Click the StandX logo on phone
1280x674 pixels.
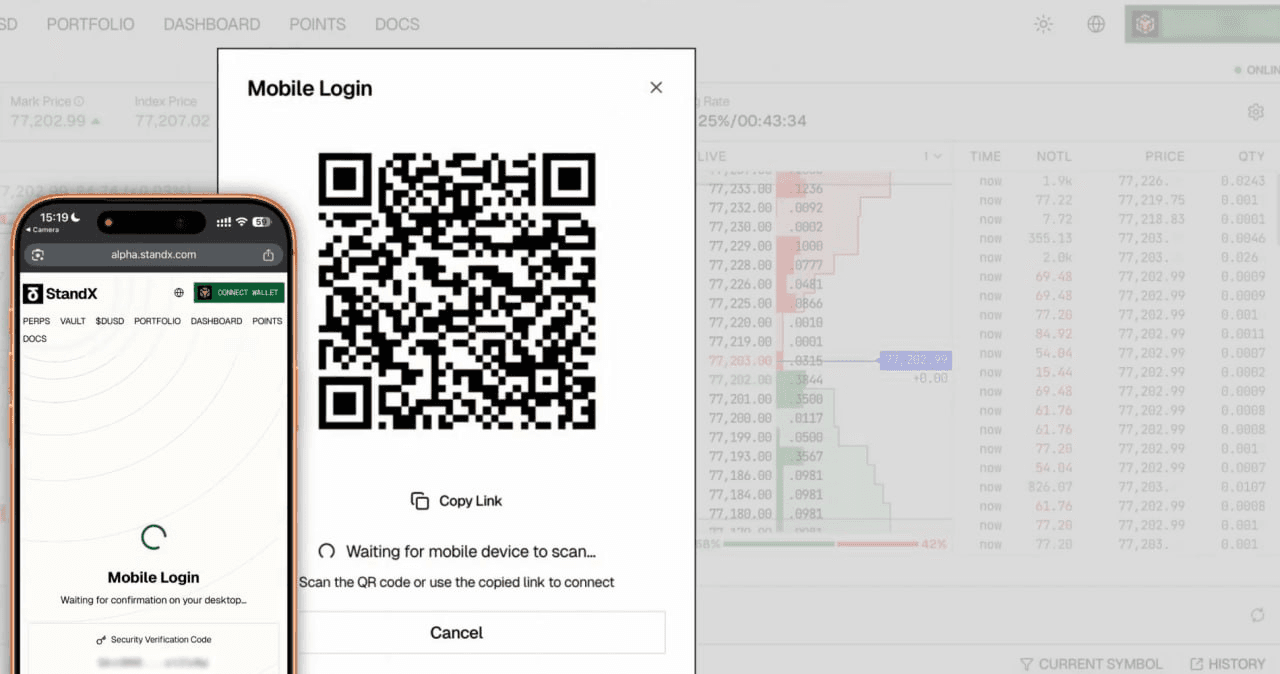pyautogui.click(x=60, y=293)
